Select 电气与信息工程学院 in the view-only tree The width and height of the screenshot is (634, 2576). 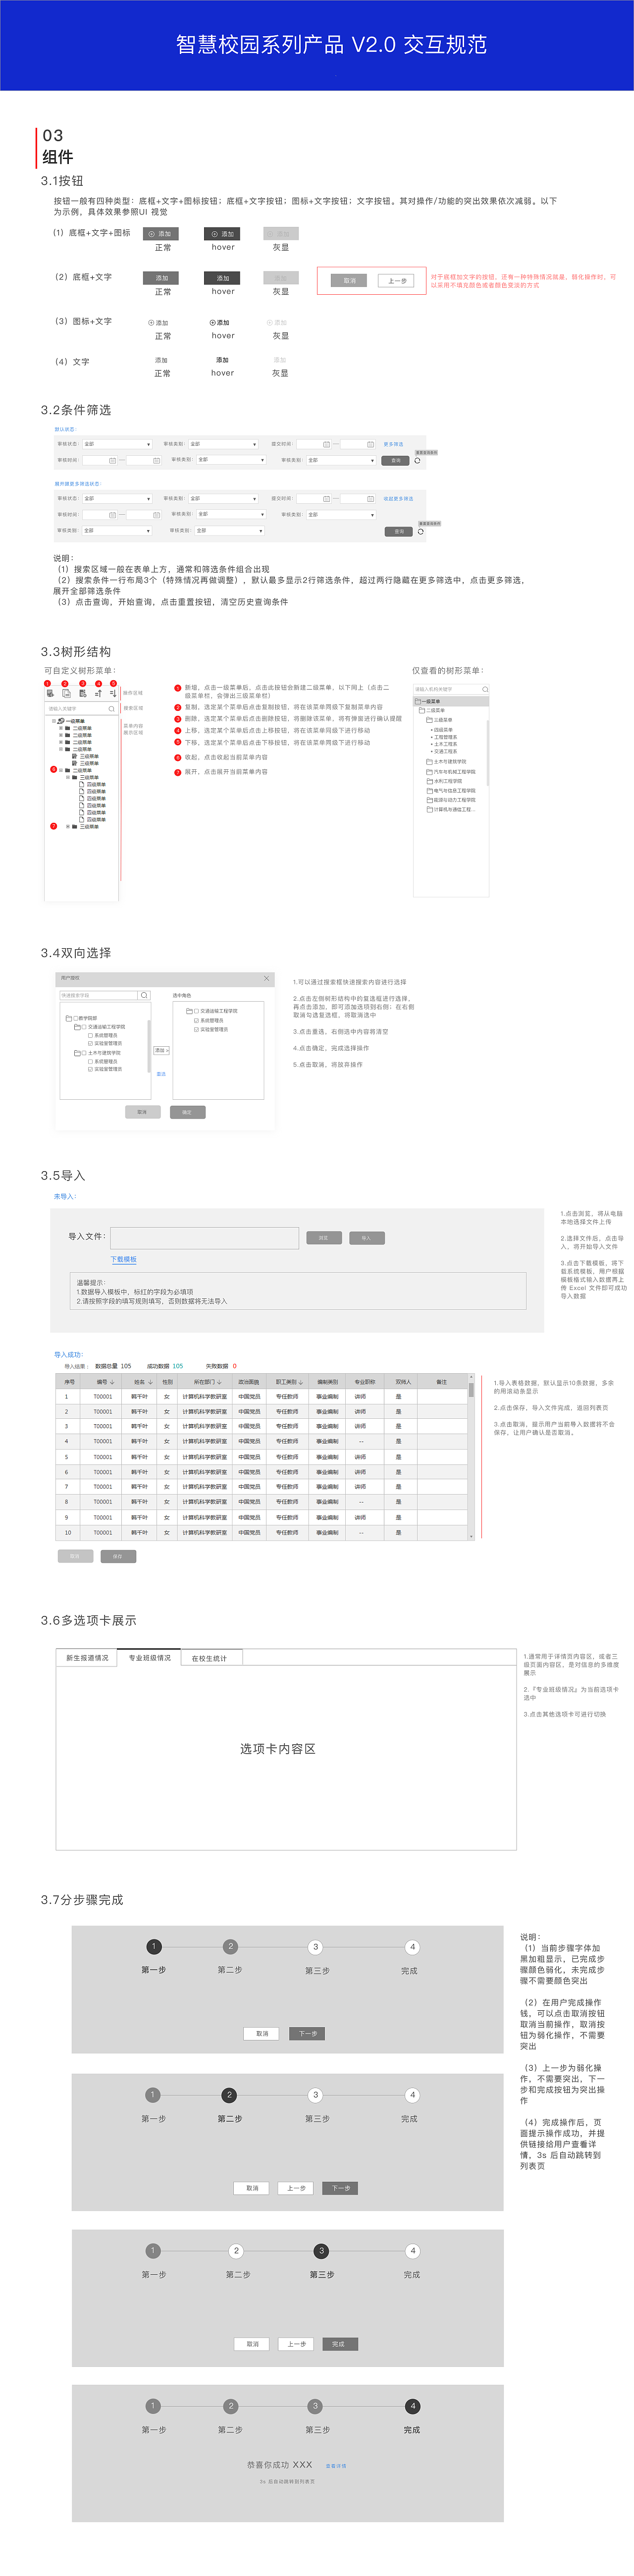point(451,791)
